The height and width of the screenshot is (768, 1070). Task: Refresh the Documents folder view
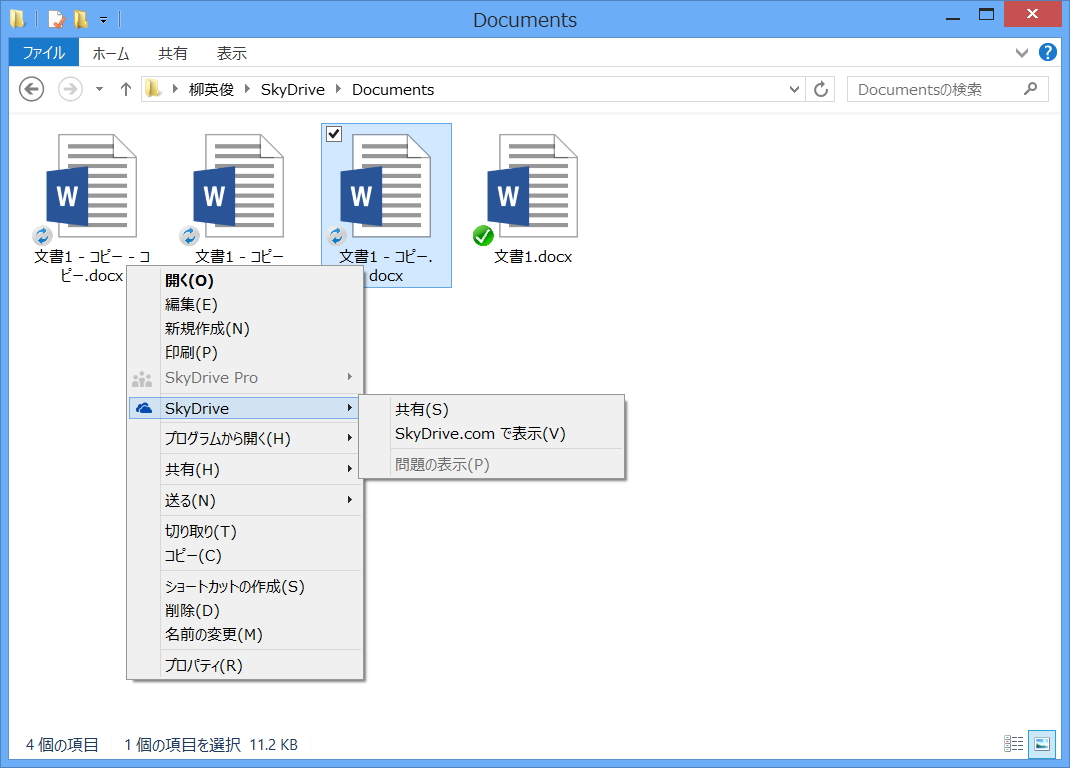click(820, 89)
